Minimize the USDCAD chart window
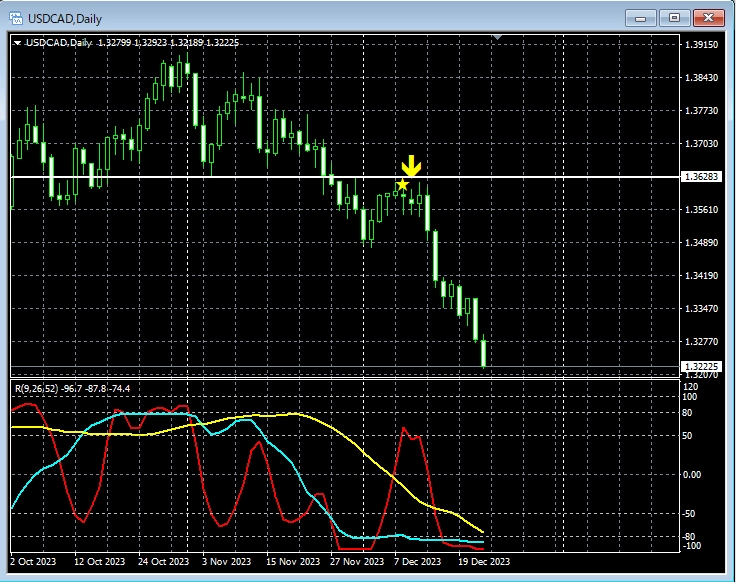Image resolution: width=737 pixels, height=582 pixels. click(640, 18)
